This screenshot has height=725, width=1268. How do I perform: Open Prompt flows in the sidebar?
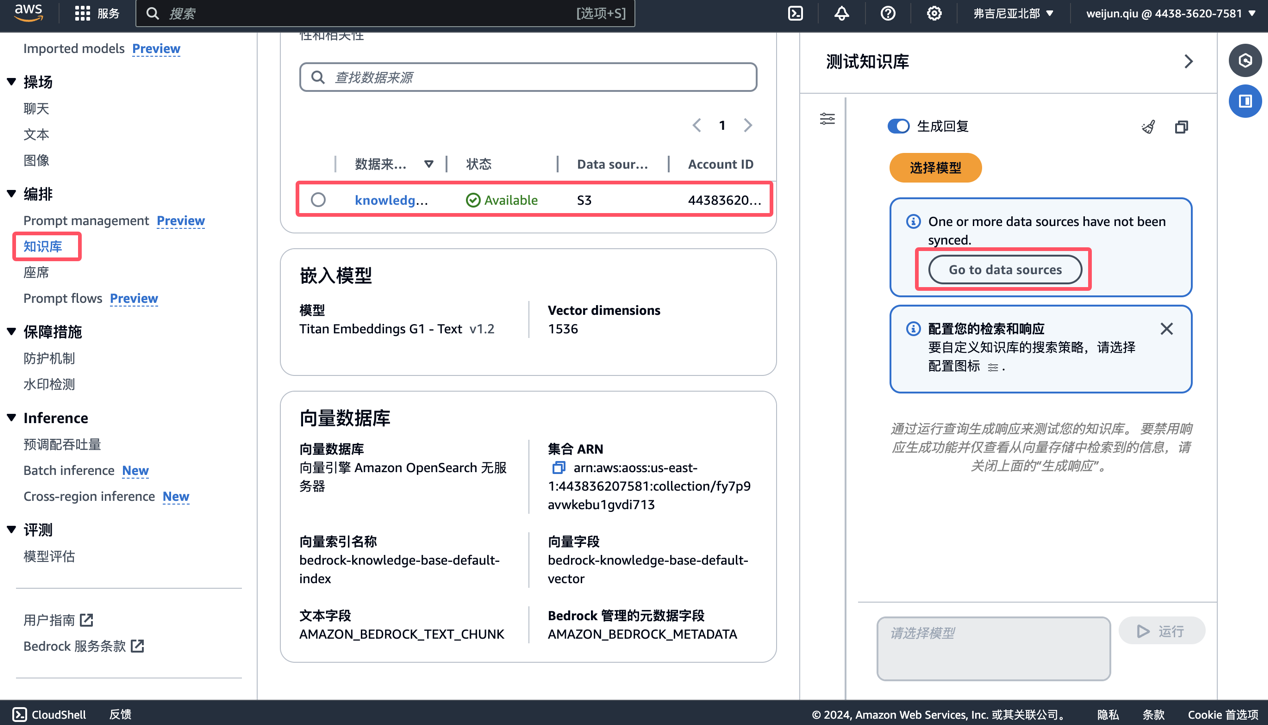[63, 298]
